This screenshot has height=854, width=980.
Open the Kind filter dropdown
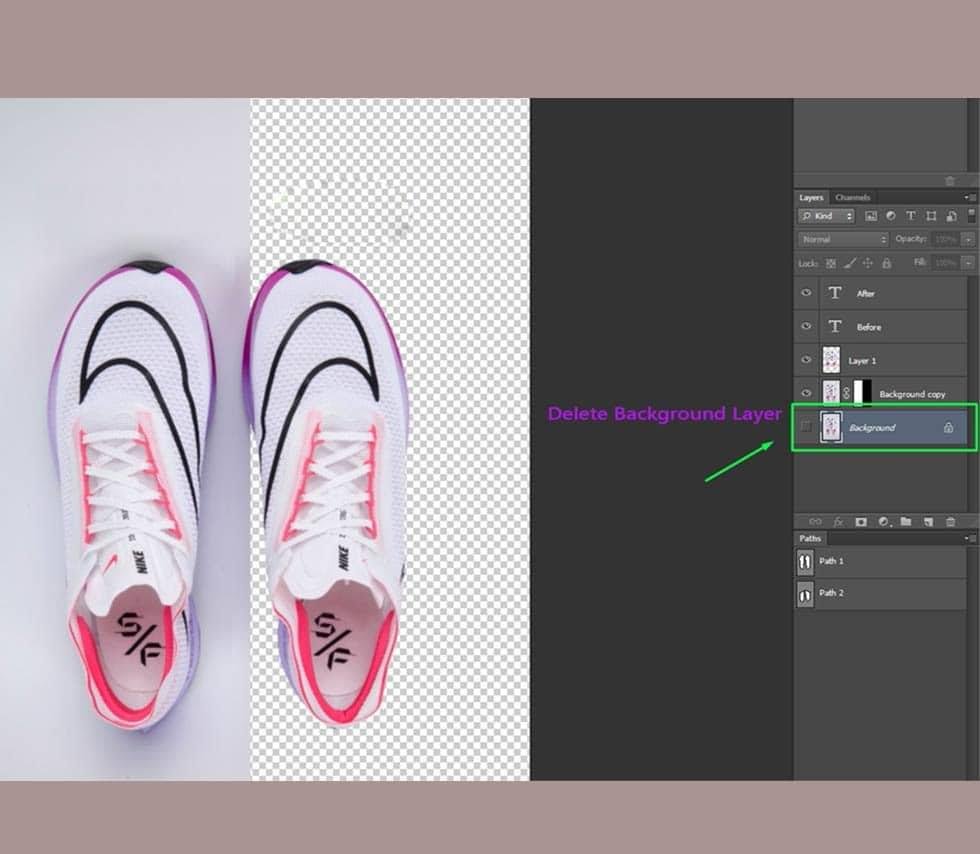[826, 216]
